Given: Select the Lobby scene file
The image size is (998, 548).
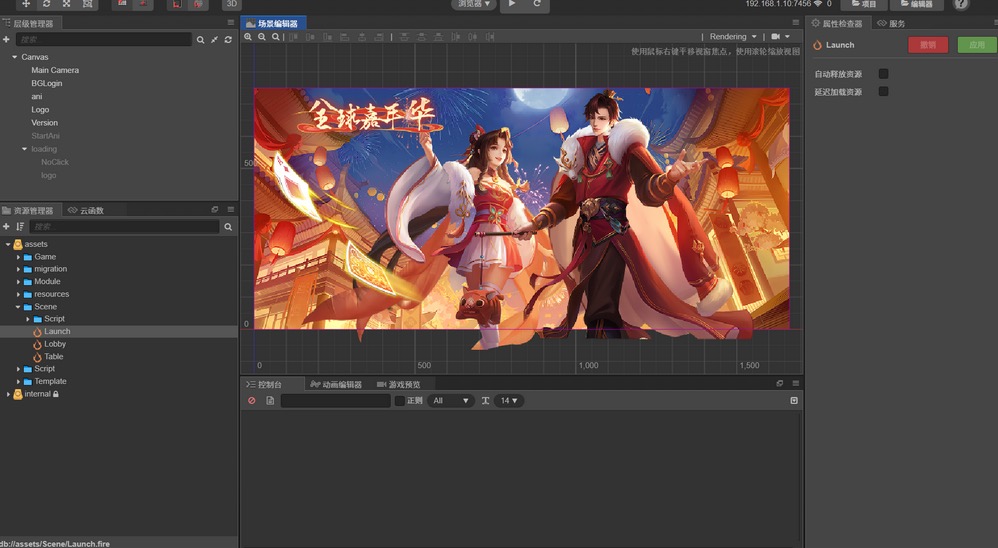Looking at the screenshot, I should [55, 344].
